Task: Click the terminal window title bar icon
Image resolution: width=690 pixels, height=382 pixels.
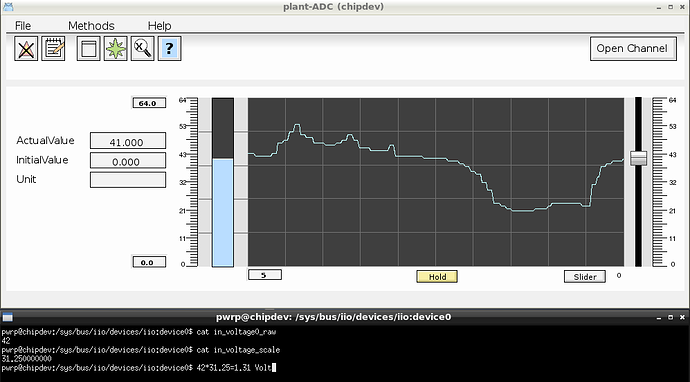Action: coord(7,317)
